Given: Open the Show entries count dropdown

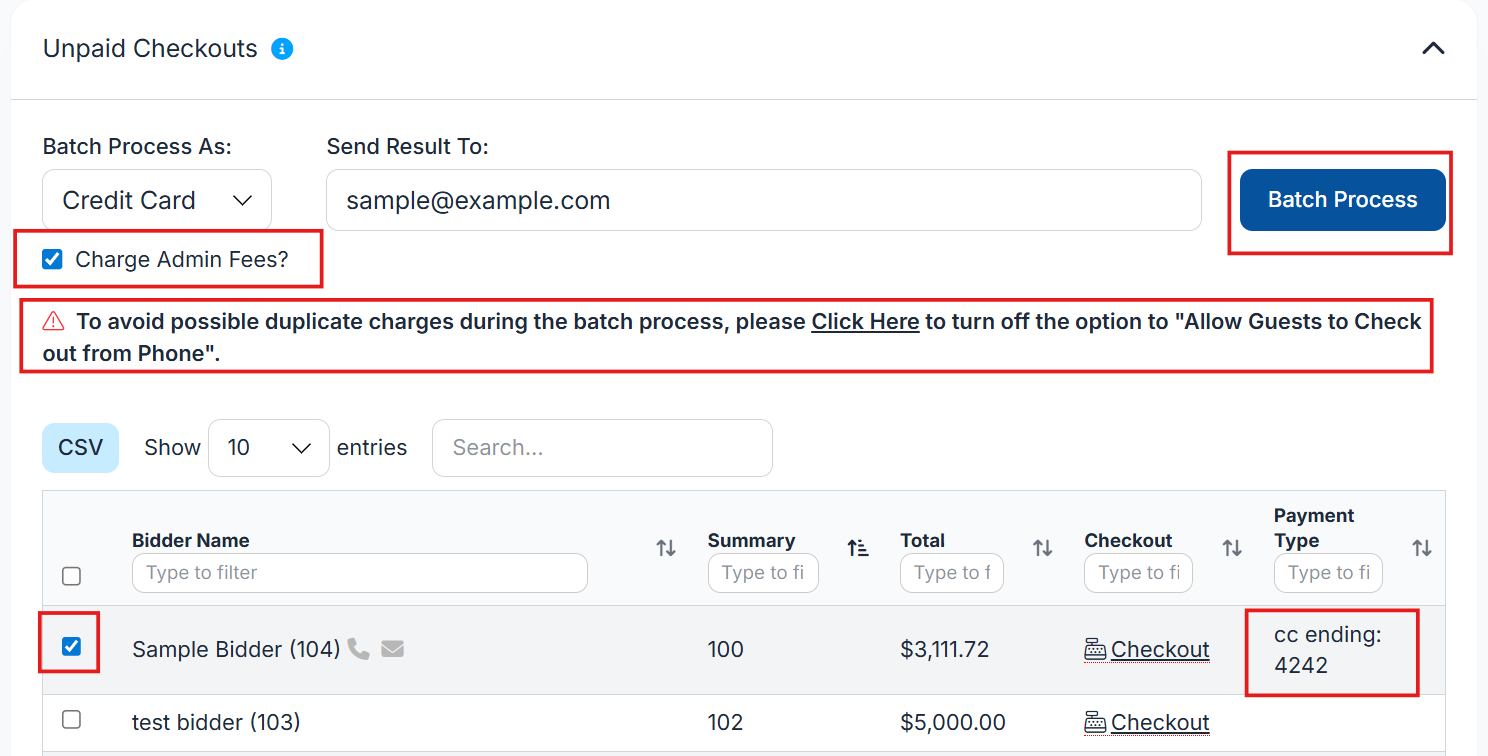Looking at the screenshot, I should click(268, 448).
